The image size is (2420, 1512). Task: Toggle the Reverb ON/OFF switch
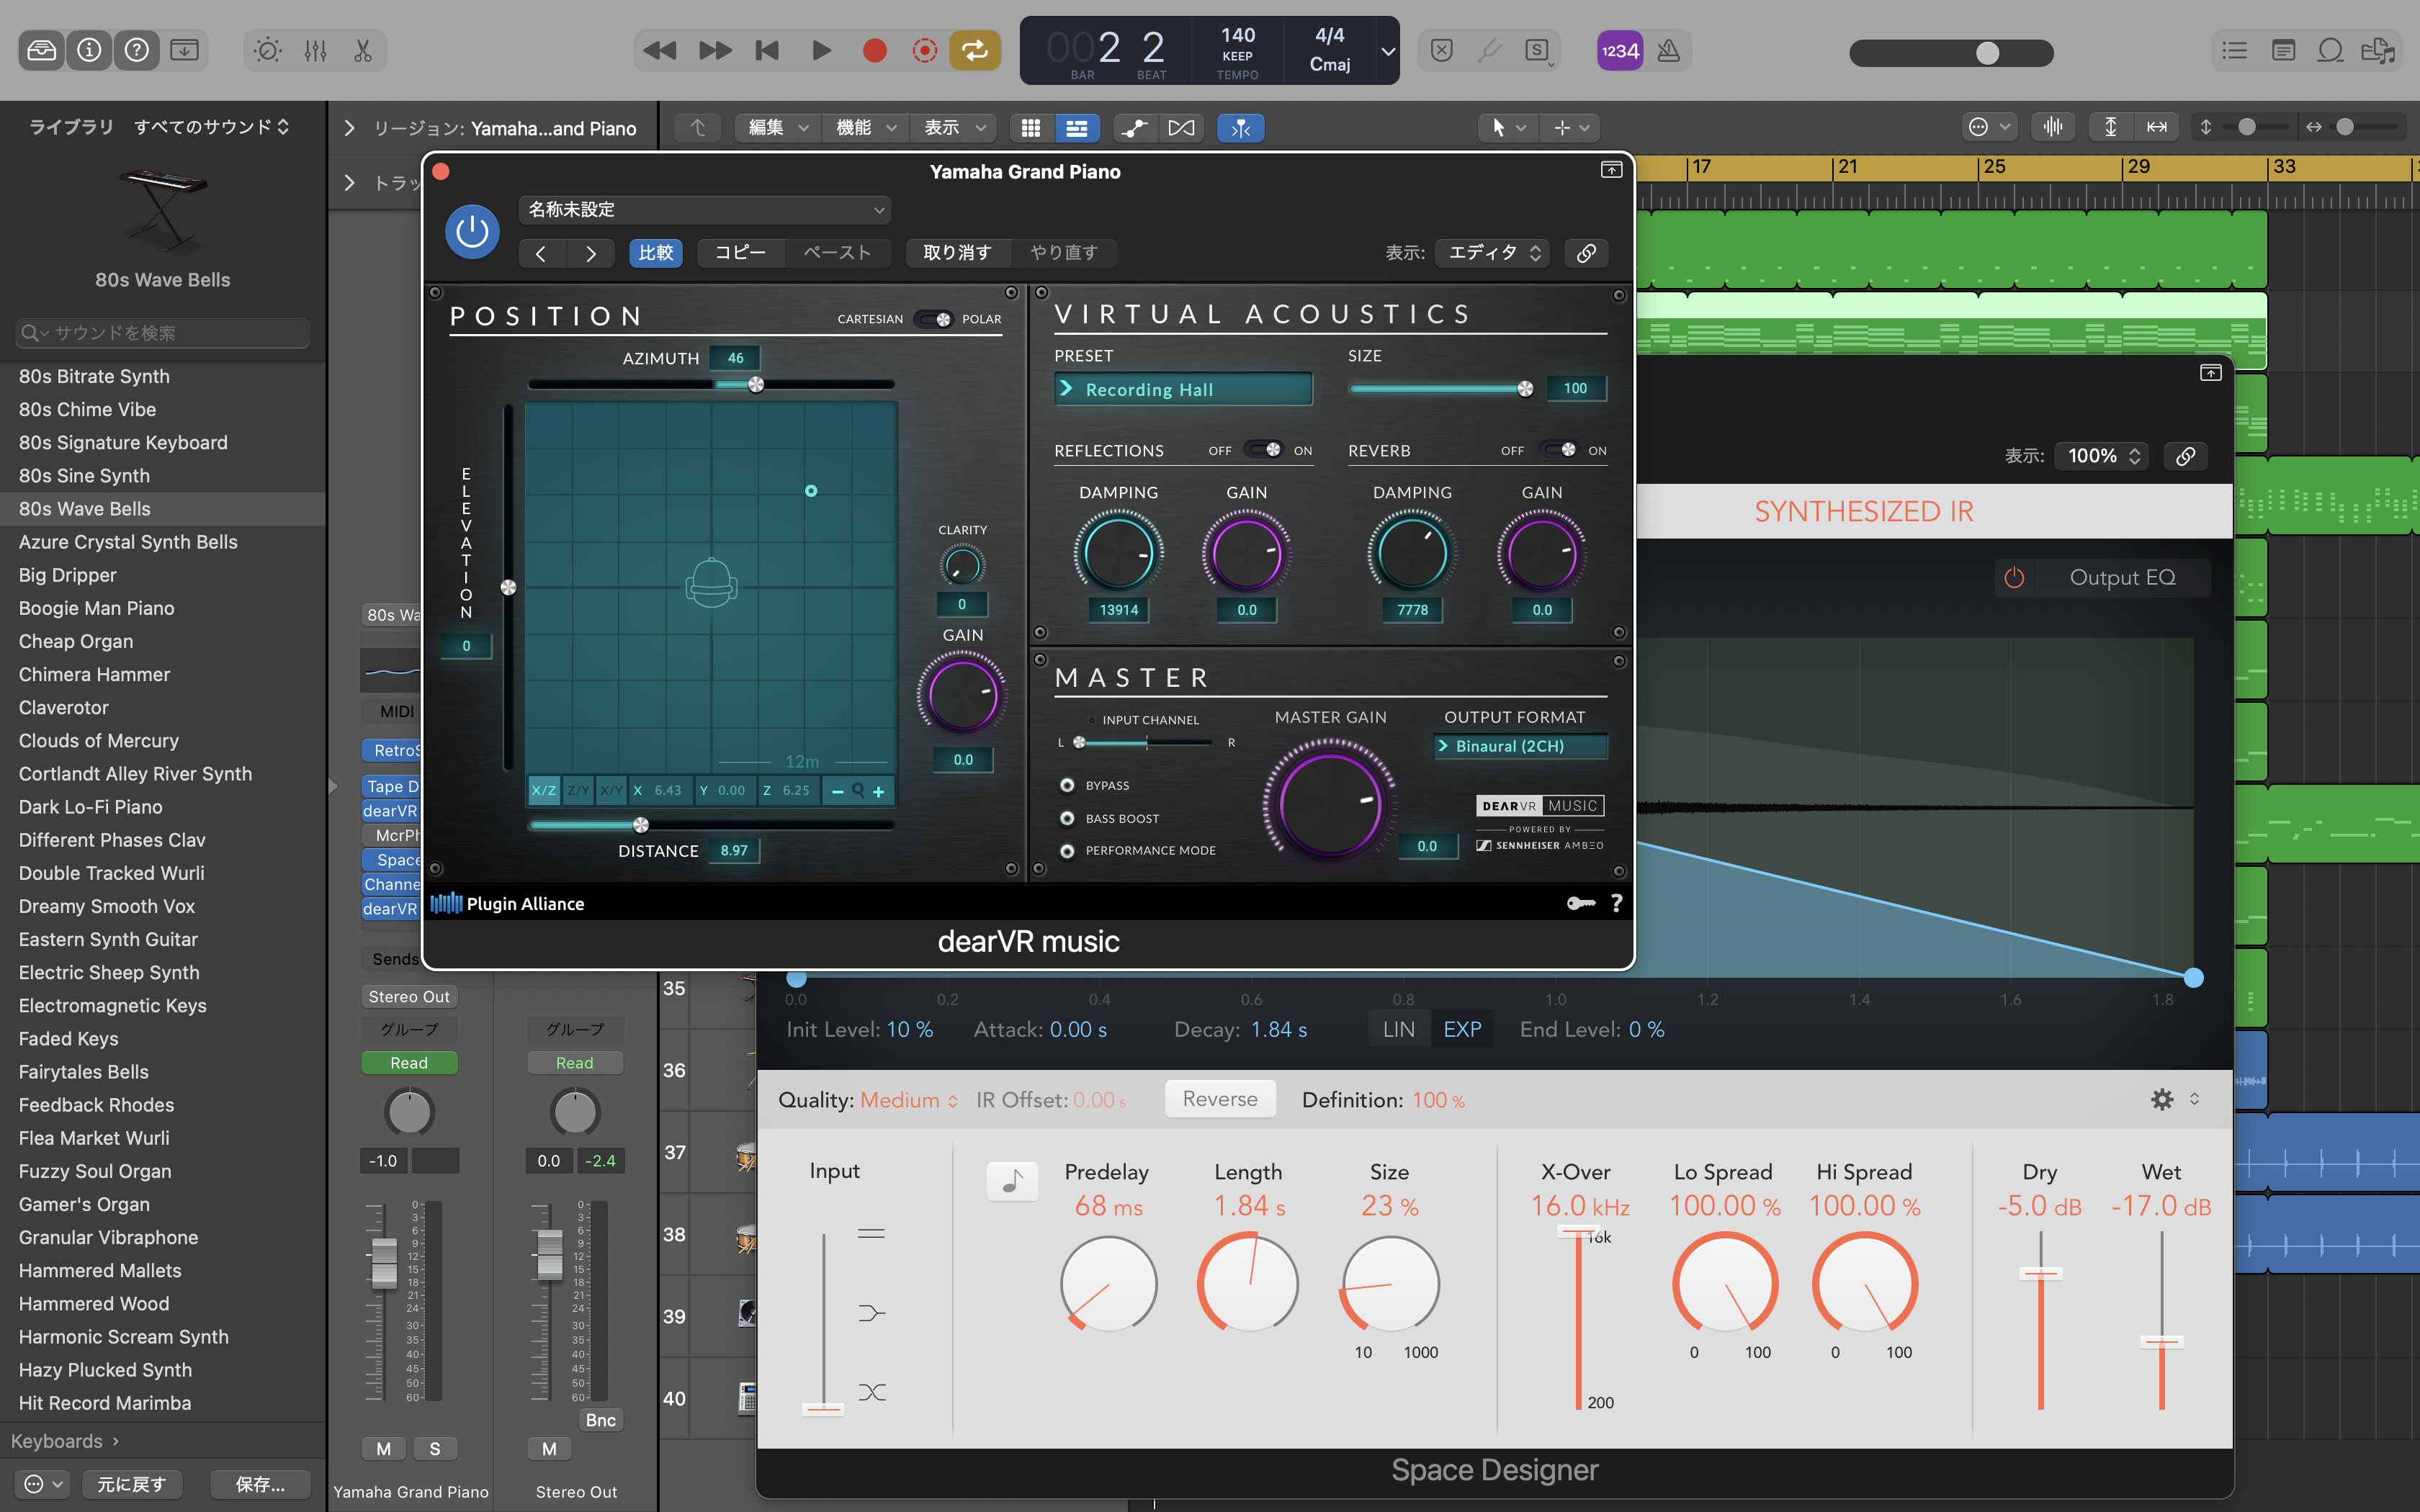[x=1558, y=450]
